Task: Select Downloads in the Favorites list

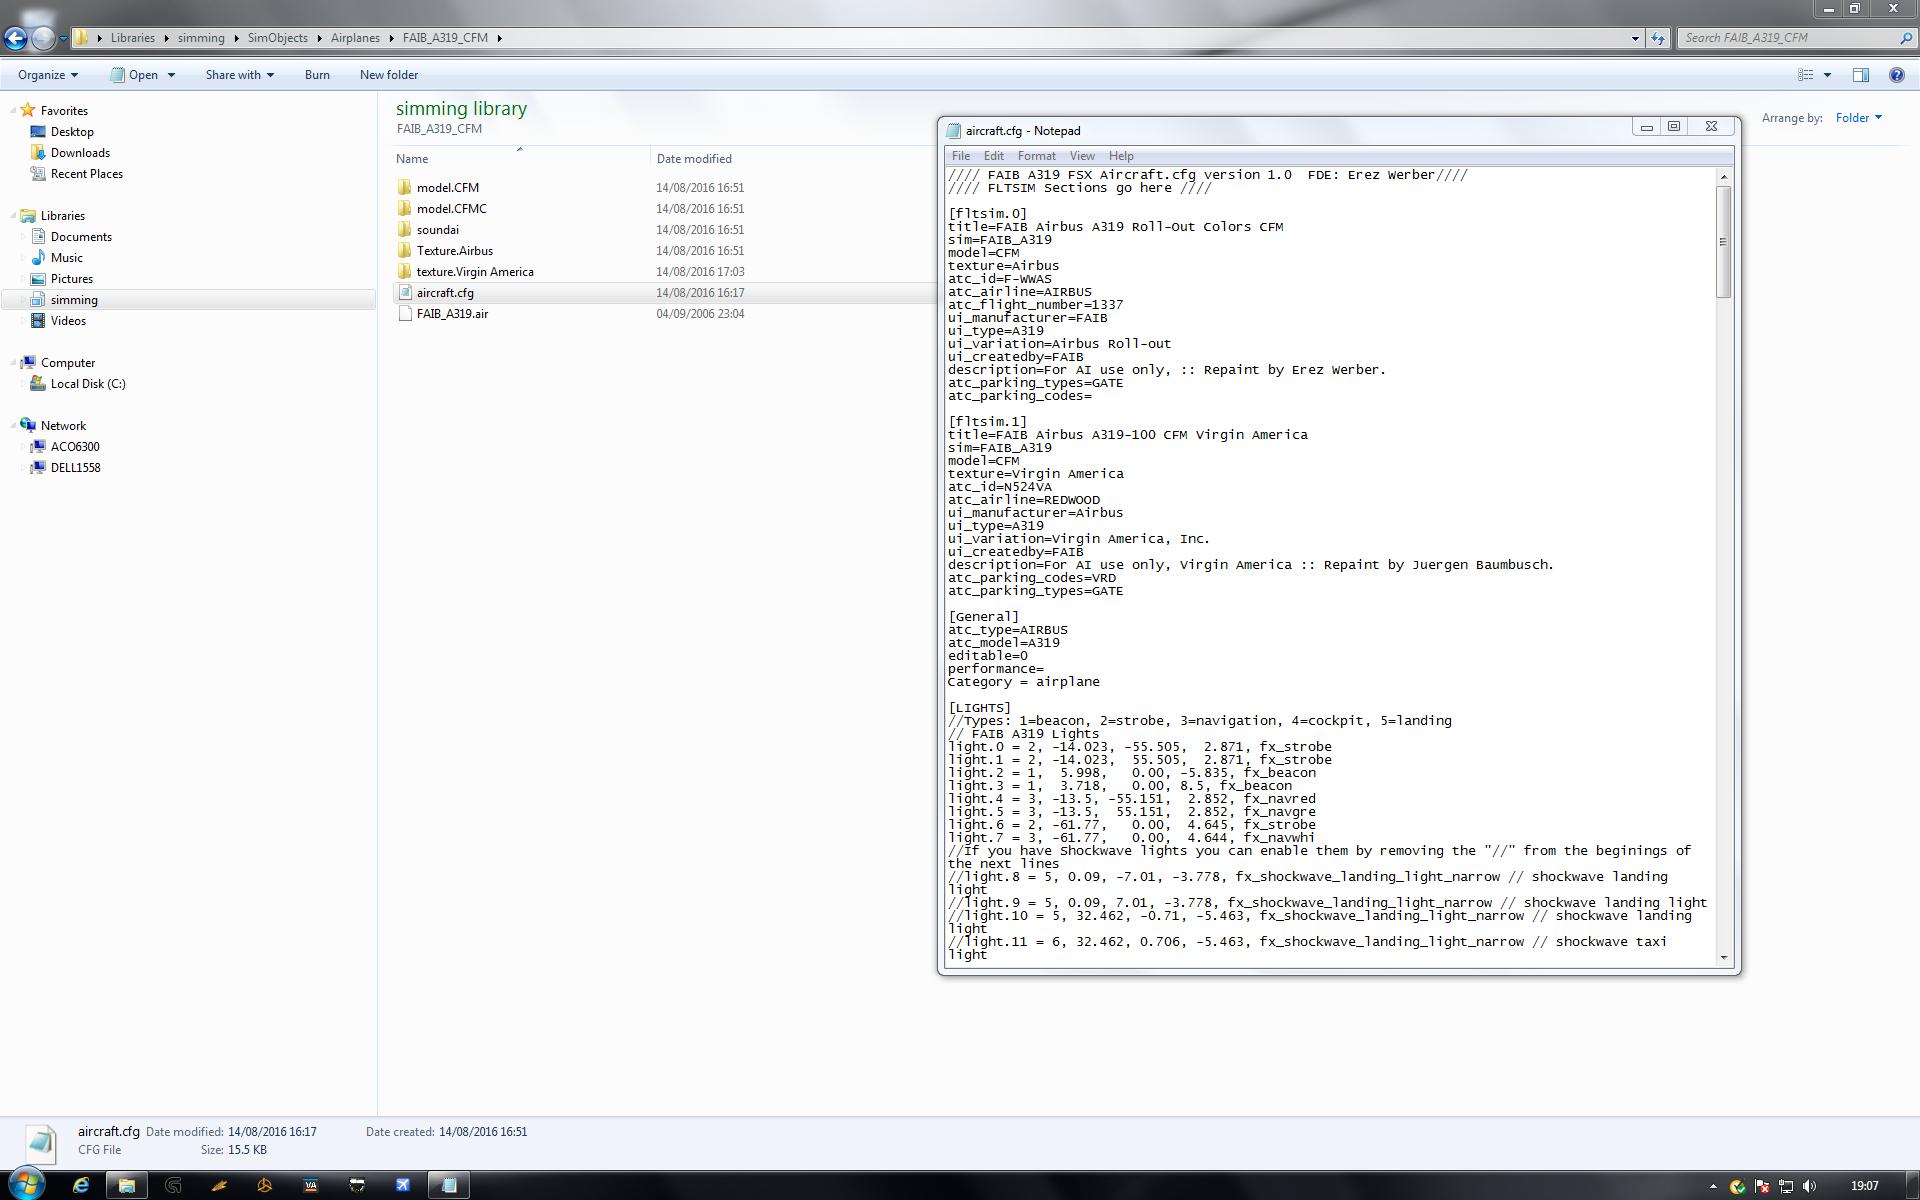Action: click(x=80, y=153)
